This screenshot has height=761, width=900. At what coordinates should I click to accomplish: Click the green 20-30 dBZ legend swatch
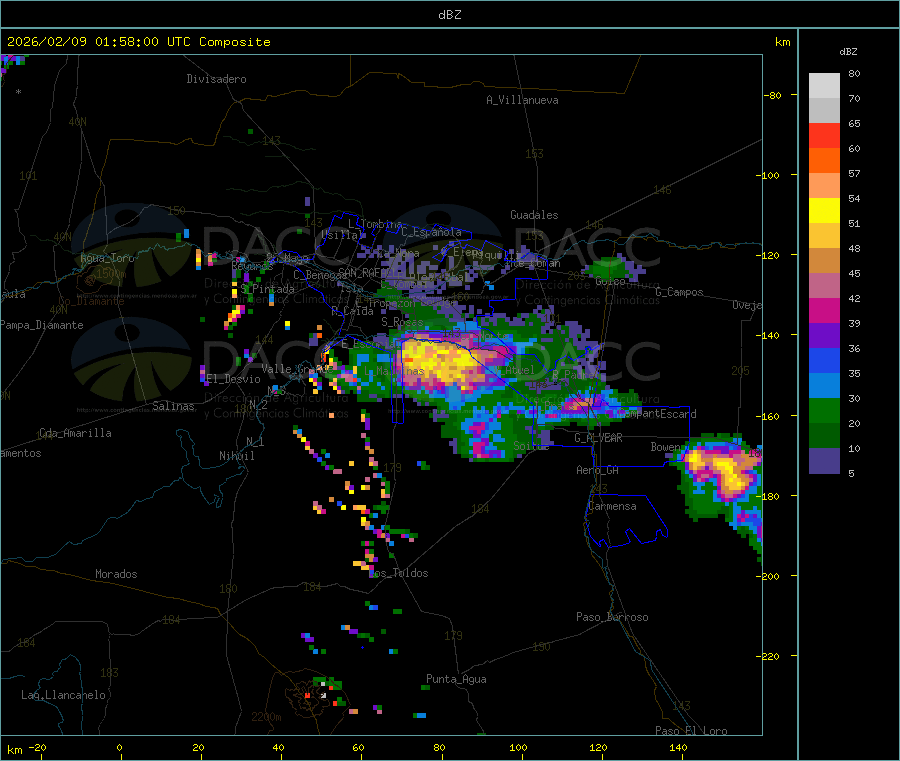coord(824,411)
